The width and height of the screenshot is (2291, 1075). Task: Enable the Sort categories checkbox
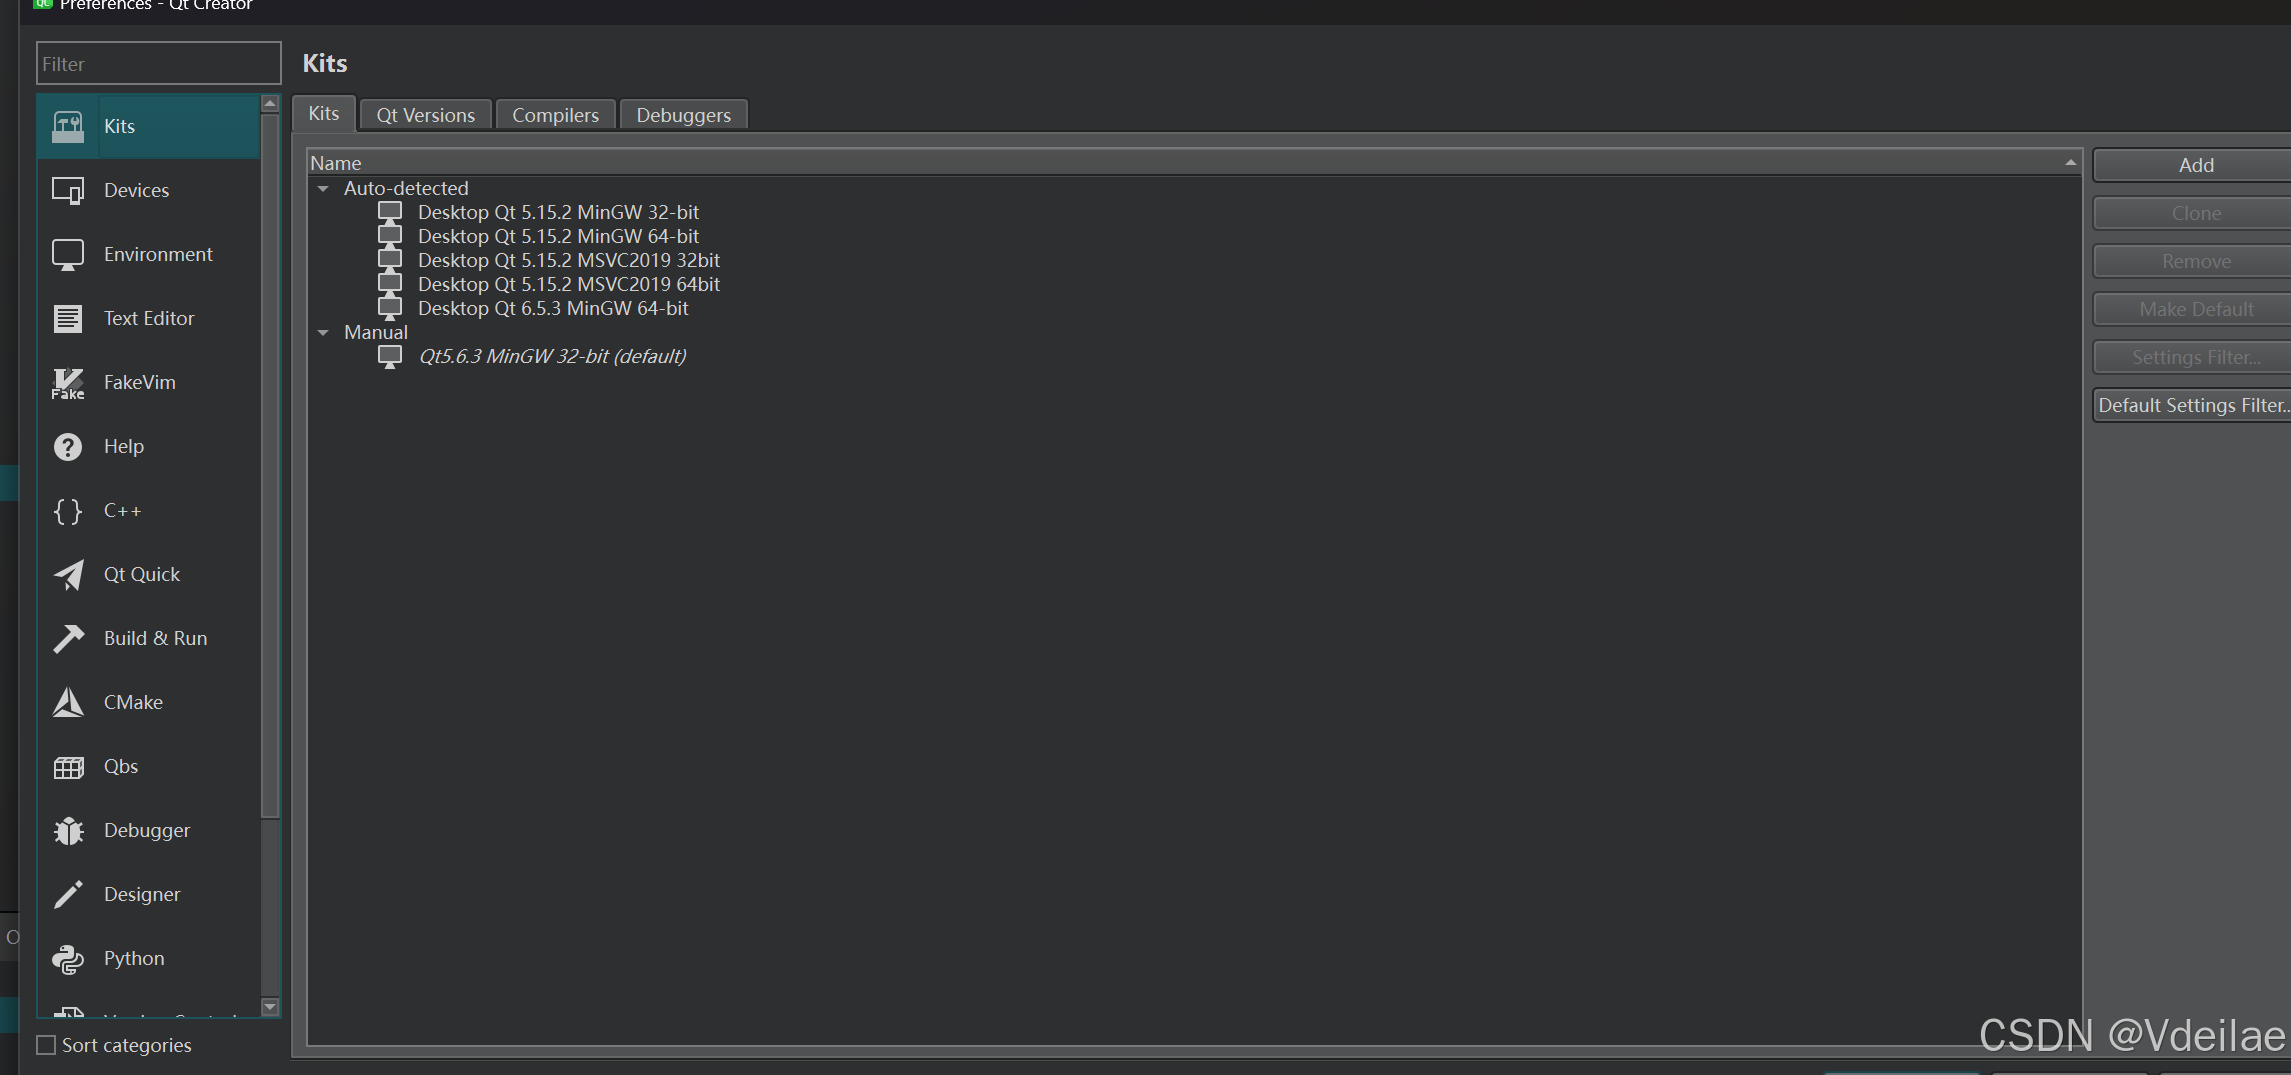pos(46,1045)
